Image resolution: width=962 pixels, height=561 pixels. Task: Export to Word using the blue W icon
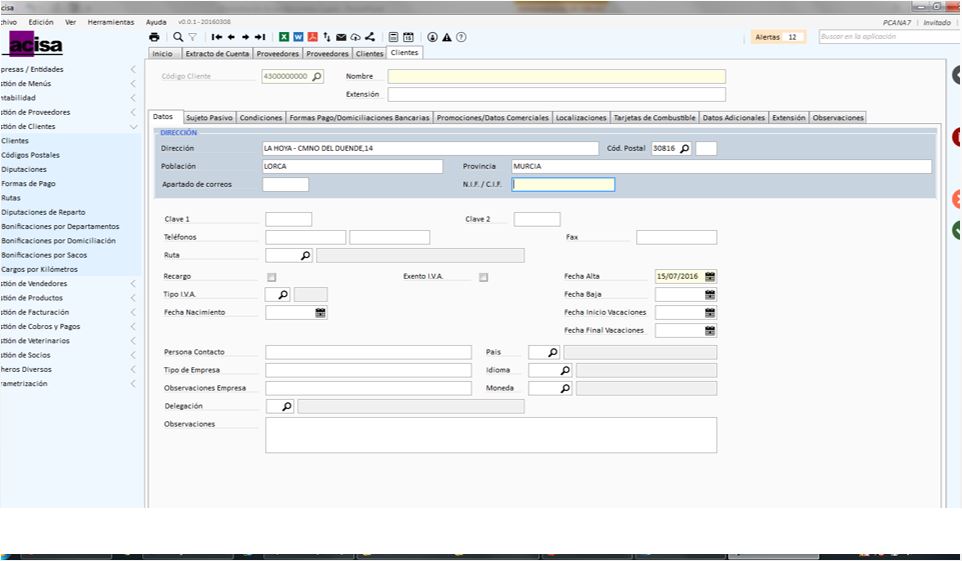[298, 37]
